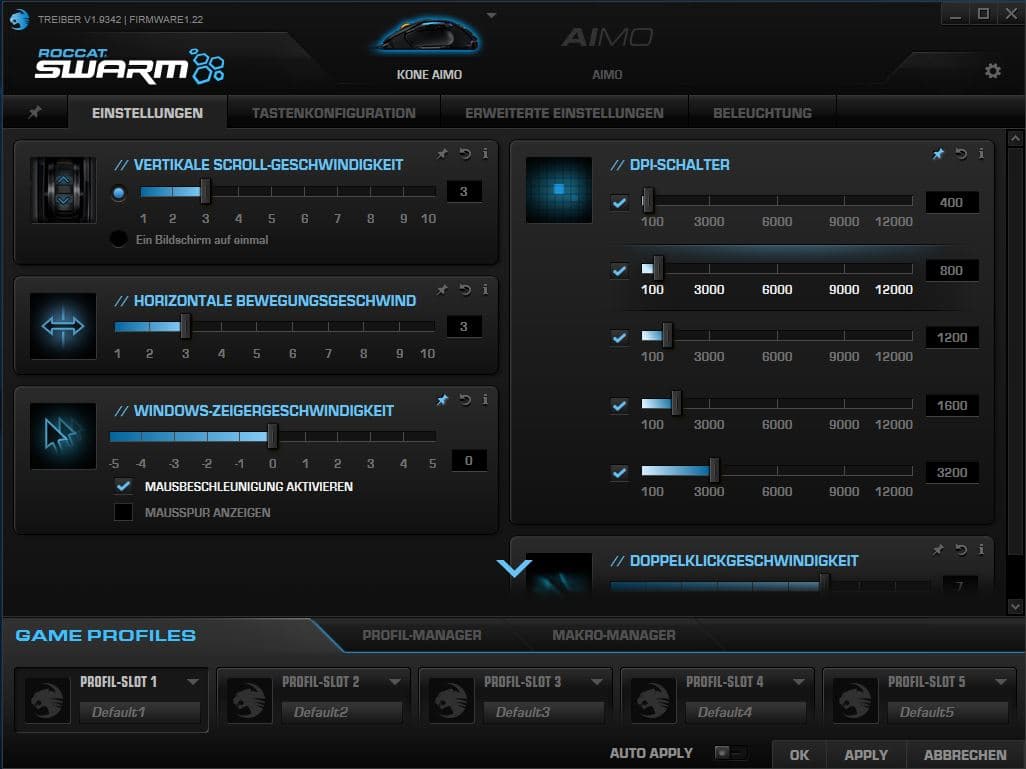
Task: Open the settings gear icon
Action: (x=992, y=71)
